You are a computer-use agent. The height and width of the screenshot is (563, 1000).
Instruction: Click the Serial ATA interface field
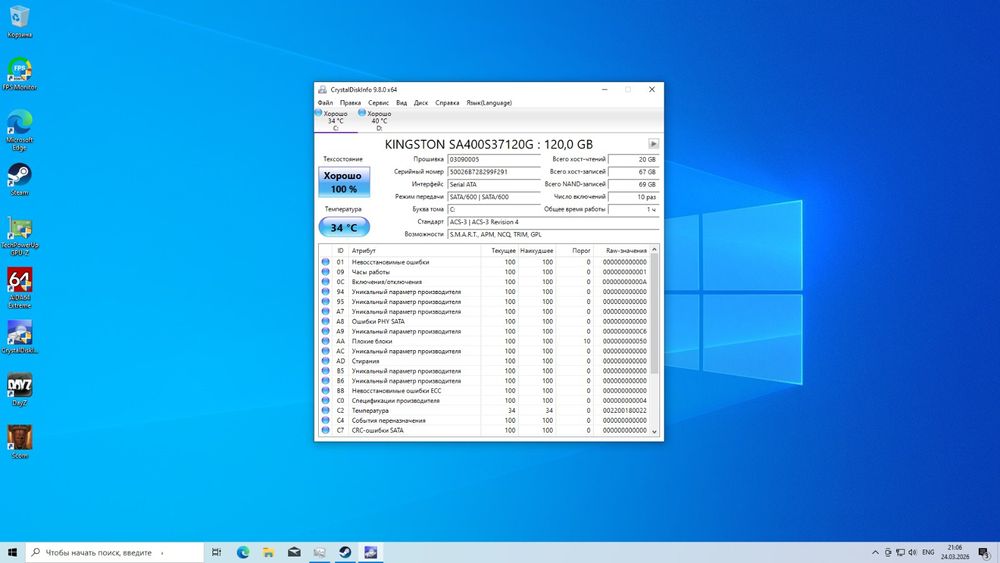(x=494, y=184)
